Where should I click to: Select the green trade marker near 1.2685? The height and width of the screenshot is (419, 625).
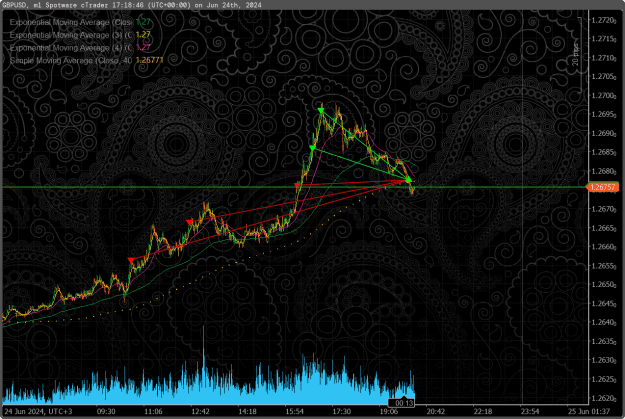pyautogui.click(x=312, y=148)
